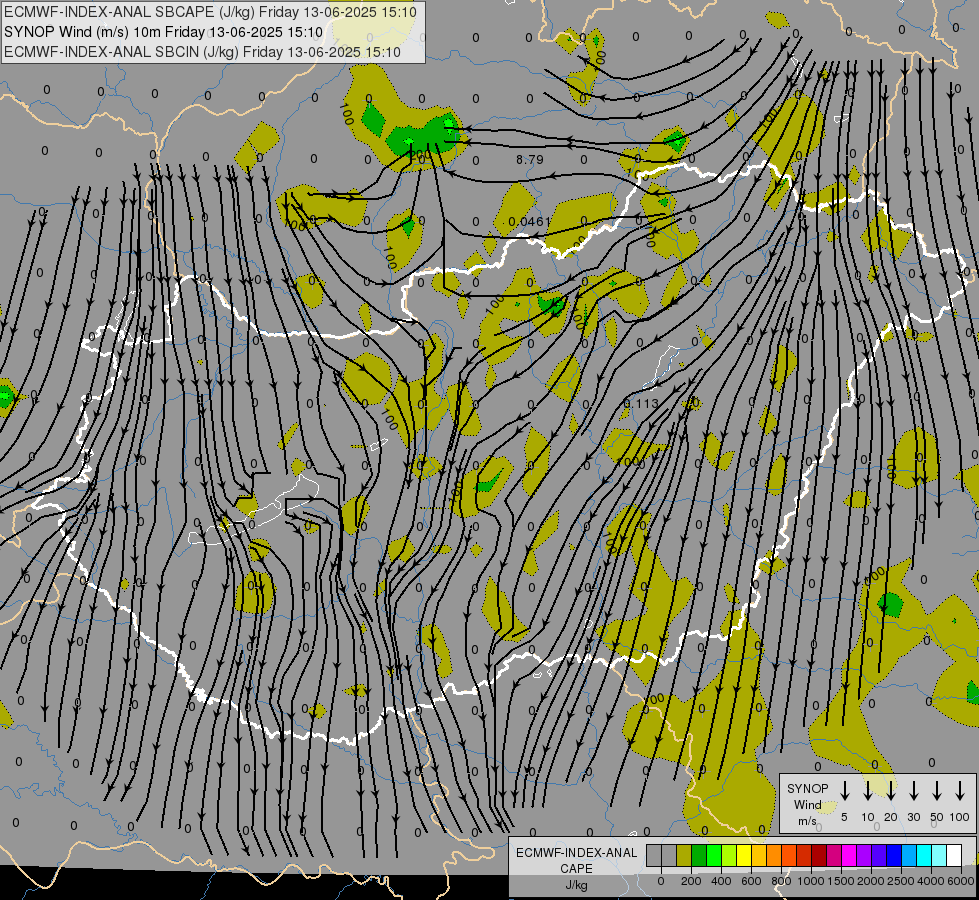Click the 20 m/s wind arrow in the legend
This screenshot has width=979, height=900.
[x=891, y=791]
